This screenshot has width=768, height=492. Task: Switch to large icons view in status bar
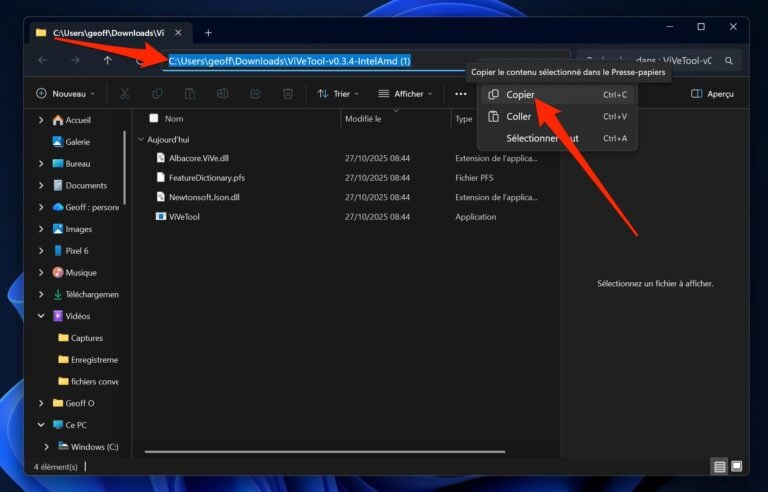(736, 466)
